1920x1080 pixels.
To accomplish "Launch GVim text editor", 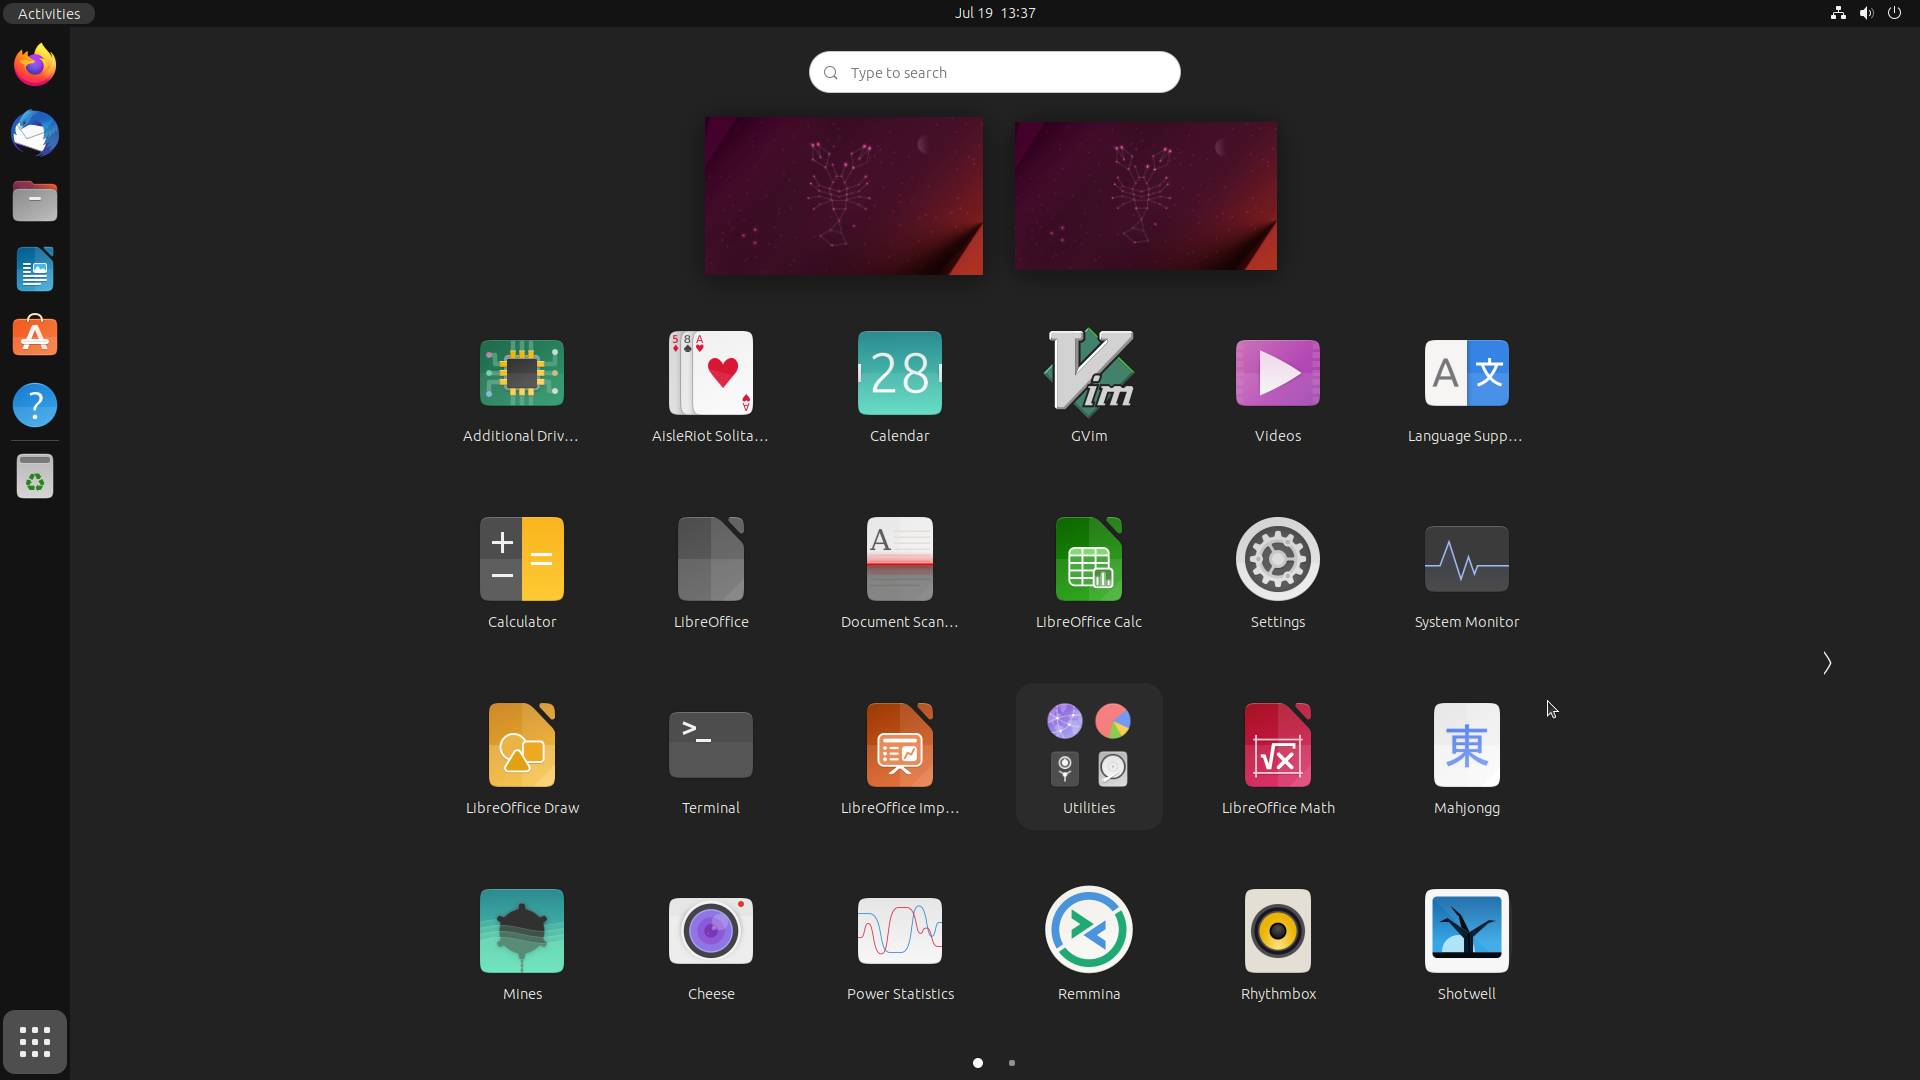I will tap(1088, 372).
